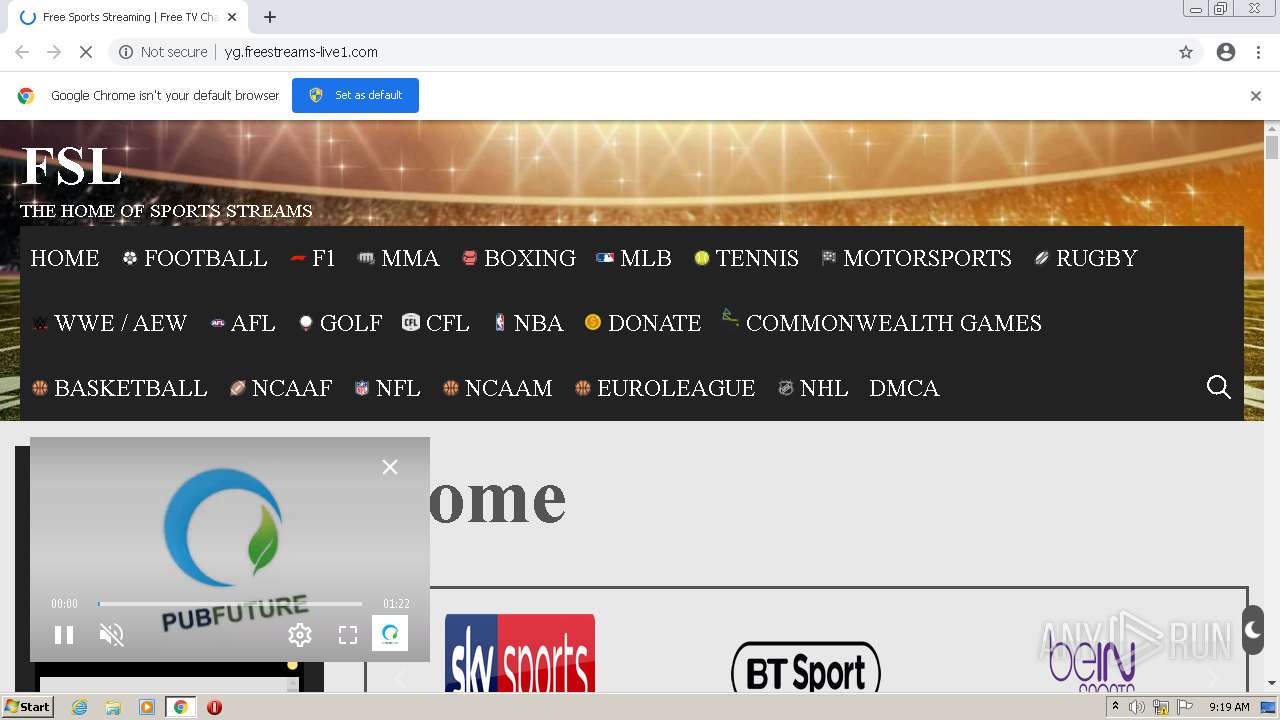1280x720 pixels.
Task: Select CFL in the navigation
Action: click(436, 323)
